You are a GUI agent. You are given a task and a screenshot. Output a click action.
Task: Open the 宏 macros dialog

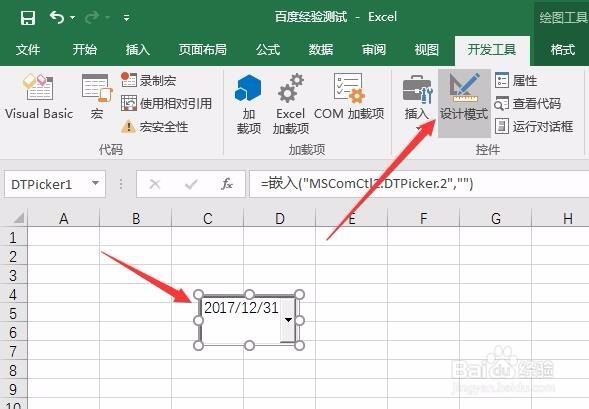click(97, 97)
